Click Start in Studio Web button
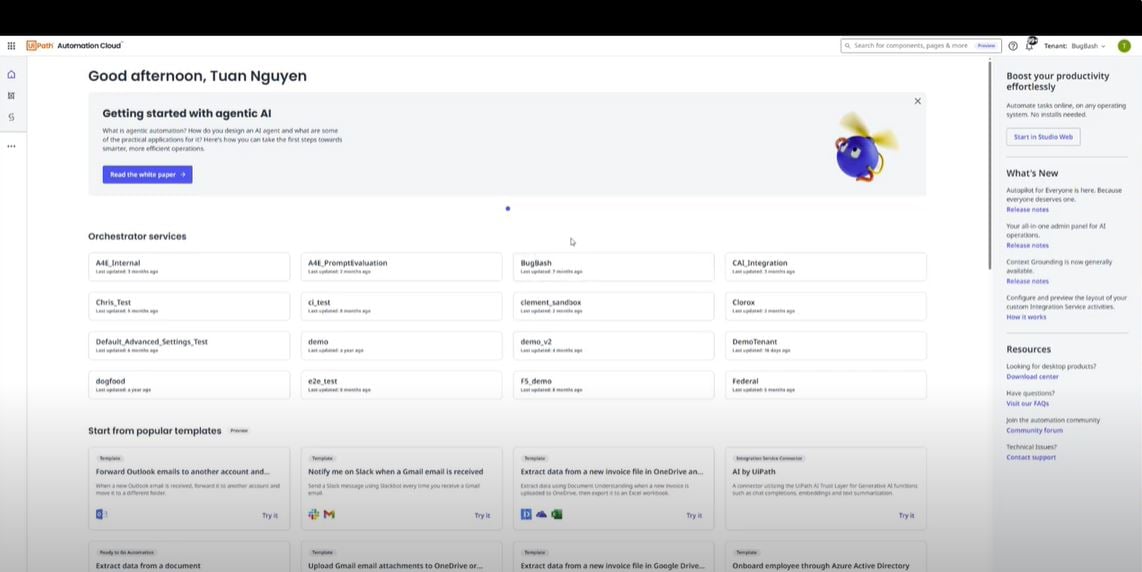Screen dimensions: 1142x572 click(1043, 137)
